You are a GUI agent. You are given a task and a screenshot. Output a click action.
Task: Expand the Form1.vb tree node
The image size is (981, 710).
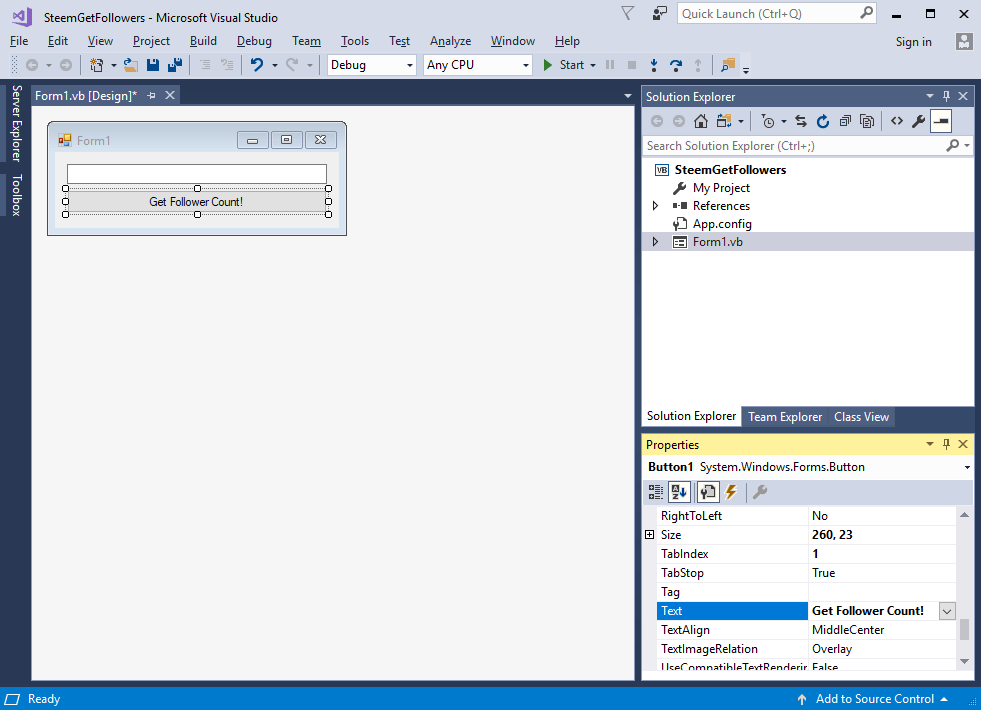655,242
